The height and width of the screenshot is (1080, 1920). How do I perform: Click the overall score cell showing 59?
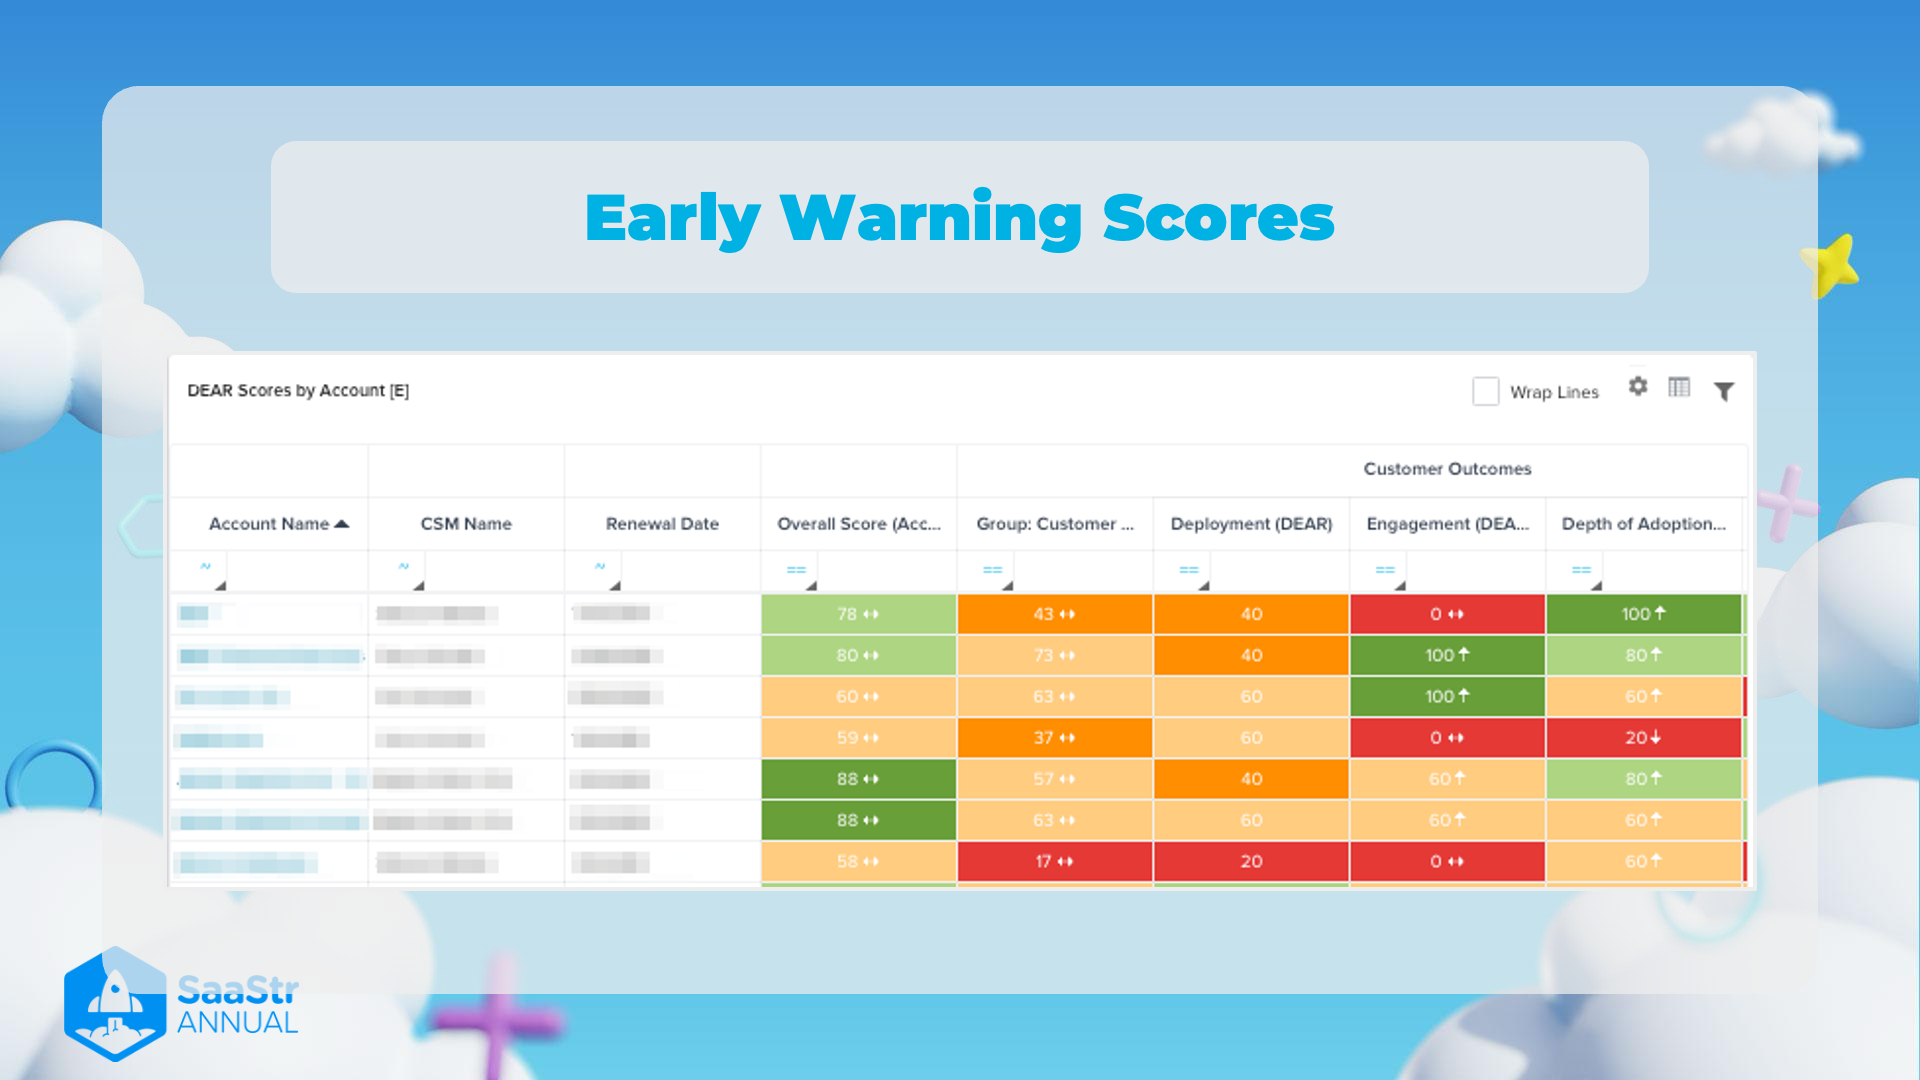pos(859,738)
